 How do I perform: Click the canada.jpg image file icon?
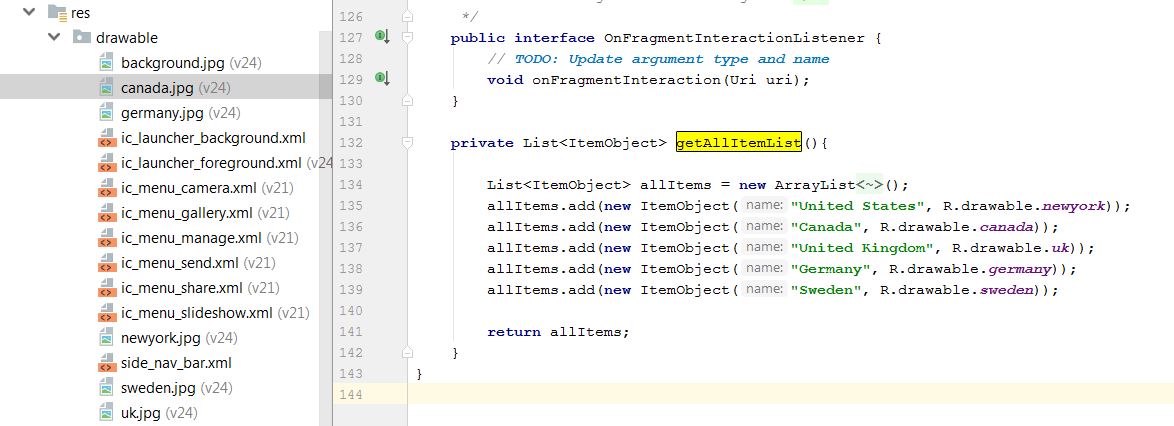[x=106, y=88]
